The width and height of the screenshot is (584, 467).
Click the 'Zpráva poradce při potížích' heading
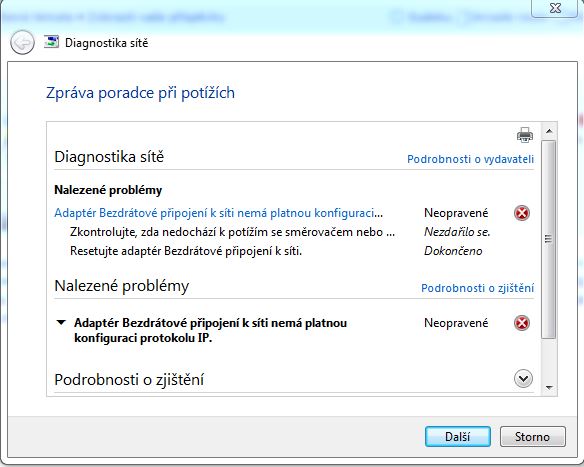click(x=140, y=93)
